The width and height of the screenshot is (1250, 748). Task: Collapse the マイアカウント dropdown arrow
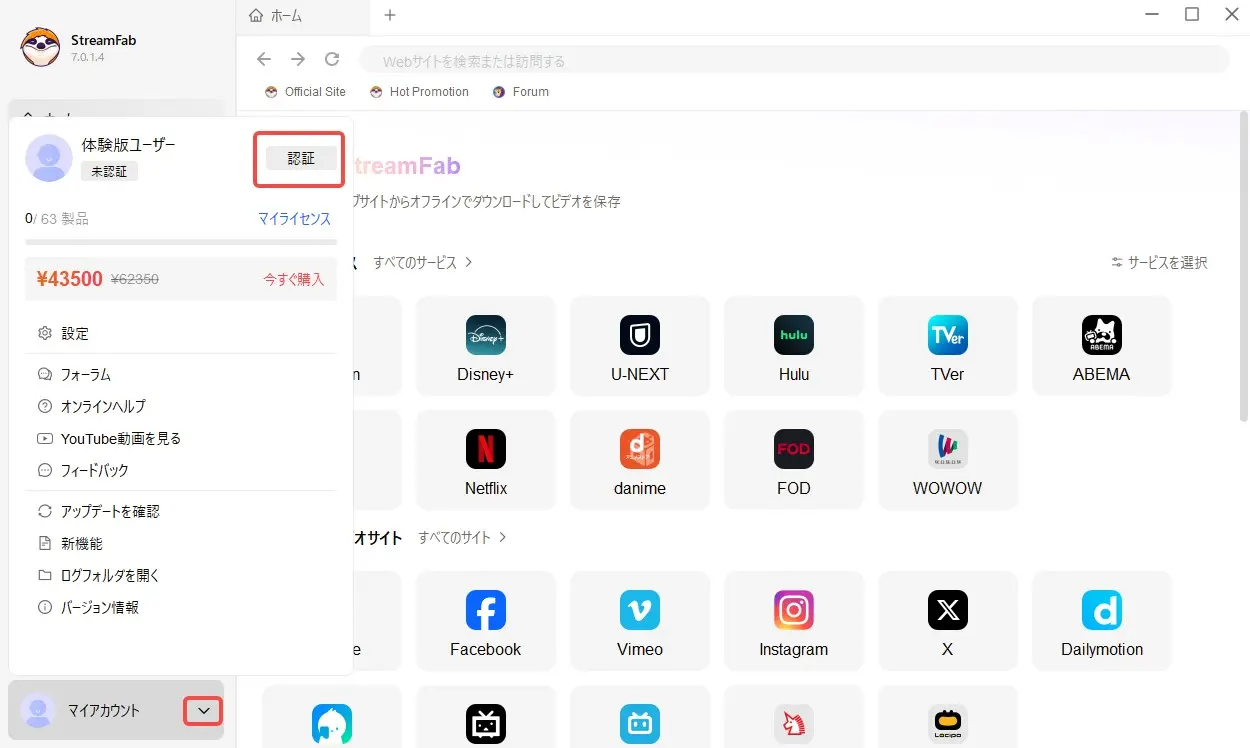[x=203, y=711]
